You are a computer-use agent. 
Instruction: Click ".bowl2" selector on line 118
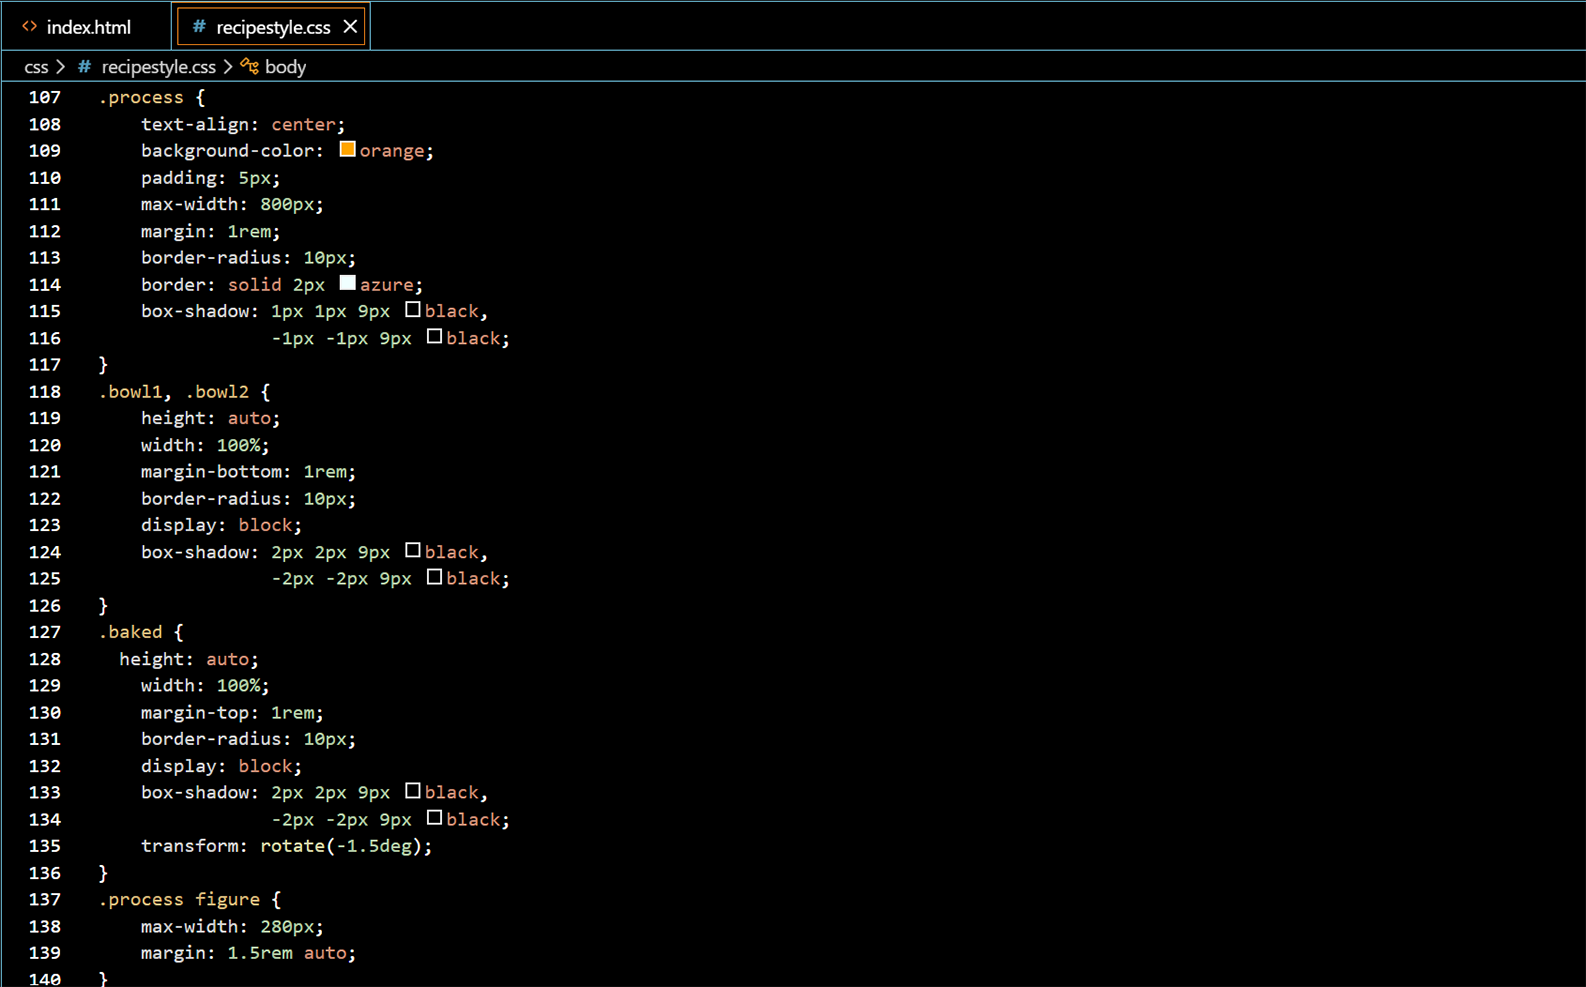point(217,392)
